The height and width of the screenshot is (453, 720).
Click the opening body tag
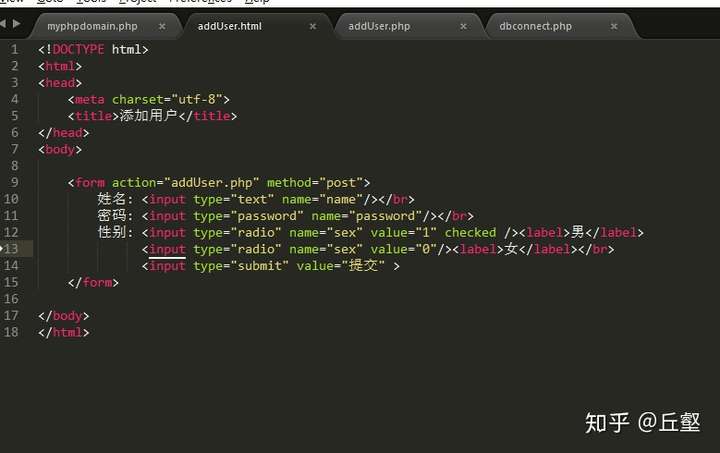click(x=60, y=149)
